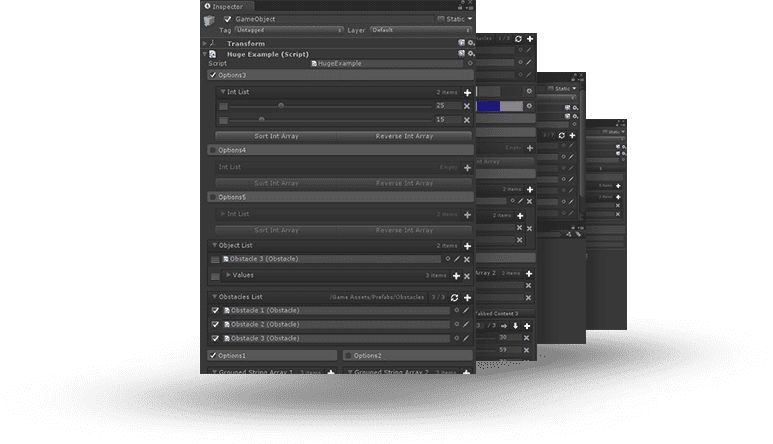The image size is (773, 444).
Task: Click slider handle for Int List value 25
Action: point(281,105)
